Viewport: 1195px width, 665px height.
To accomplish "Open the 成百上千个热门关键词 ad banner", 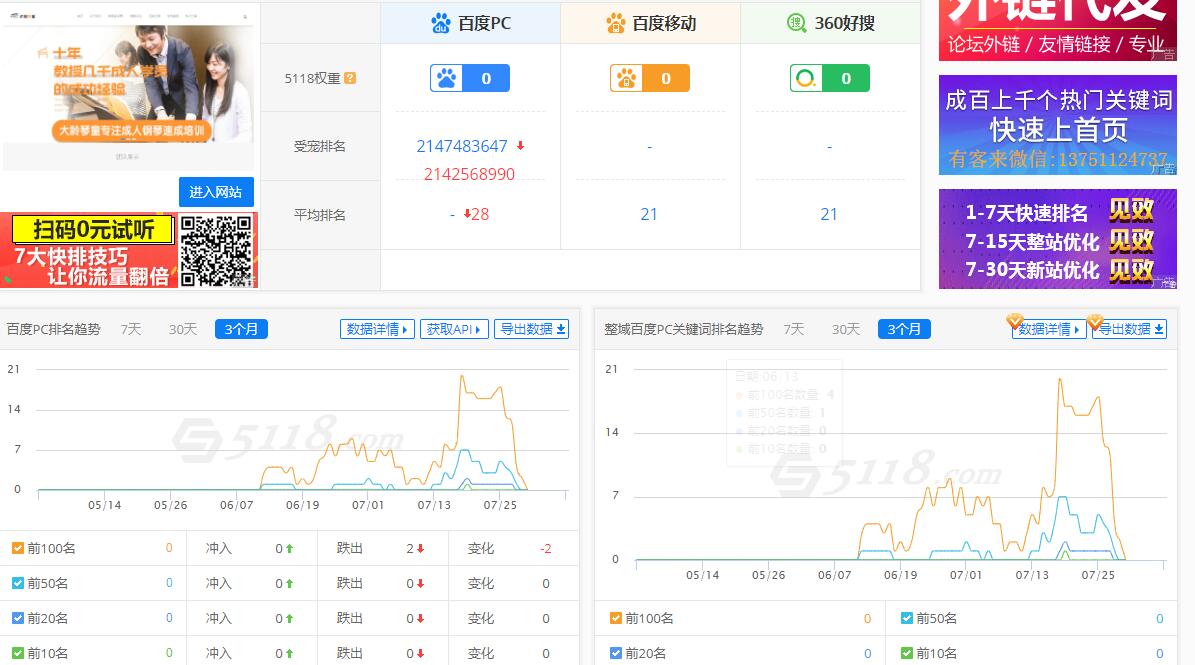I will tap(1058, 125).
